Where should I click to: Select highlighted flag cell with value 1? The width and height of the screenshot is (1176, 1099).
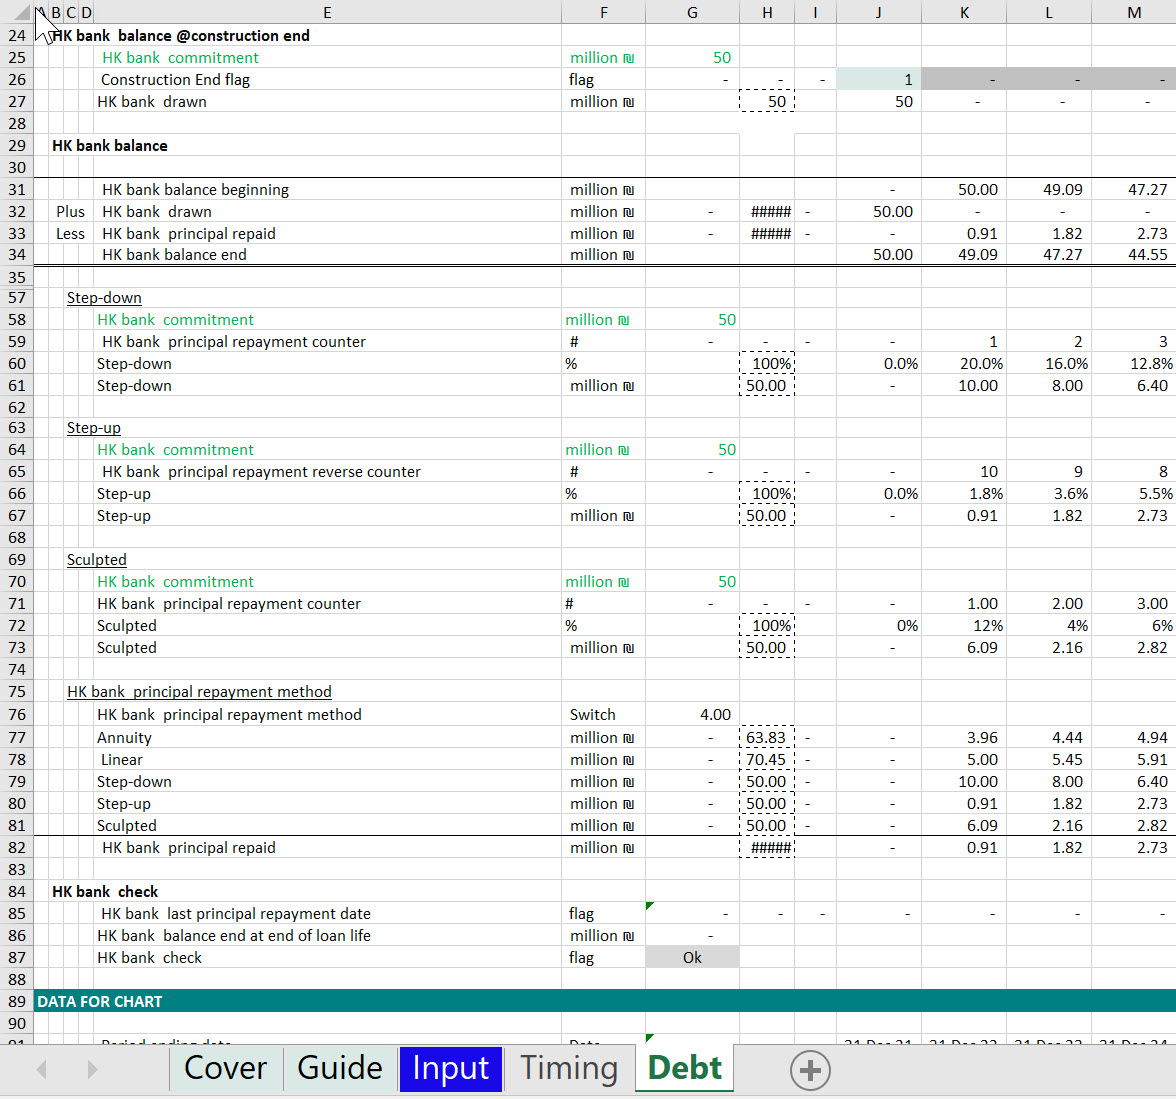(x=878, y=80)
